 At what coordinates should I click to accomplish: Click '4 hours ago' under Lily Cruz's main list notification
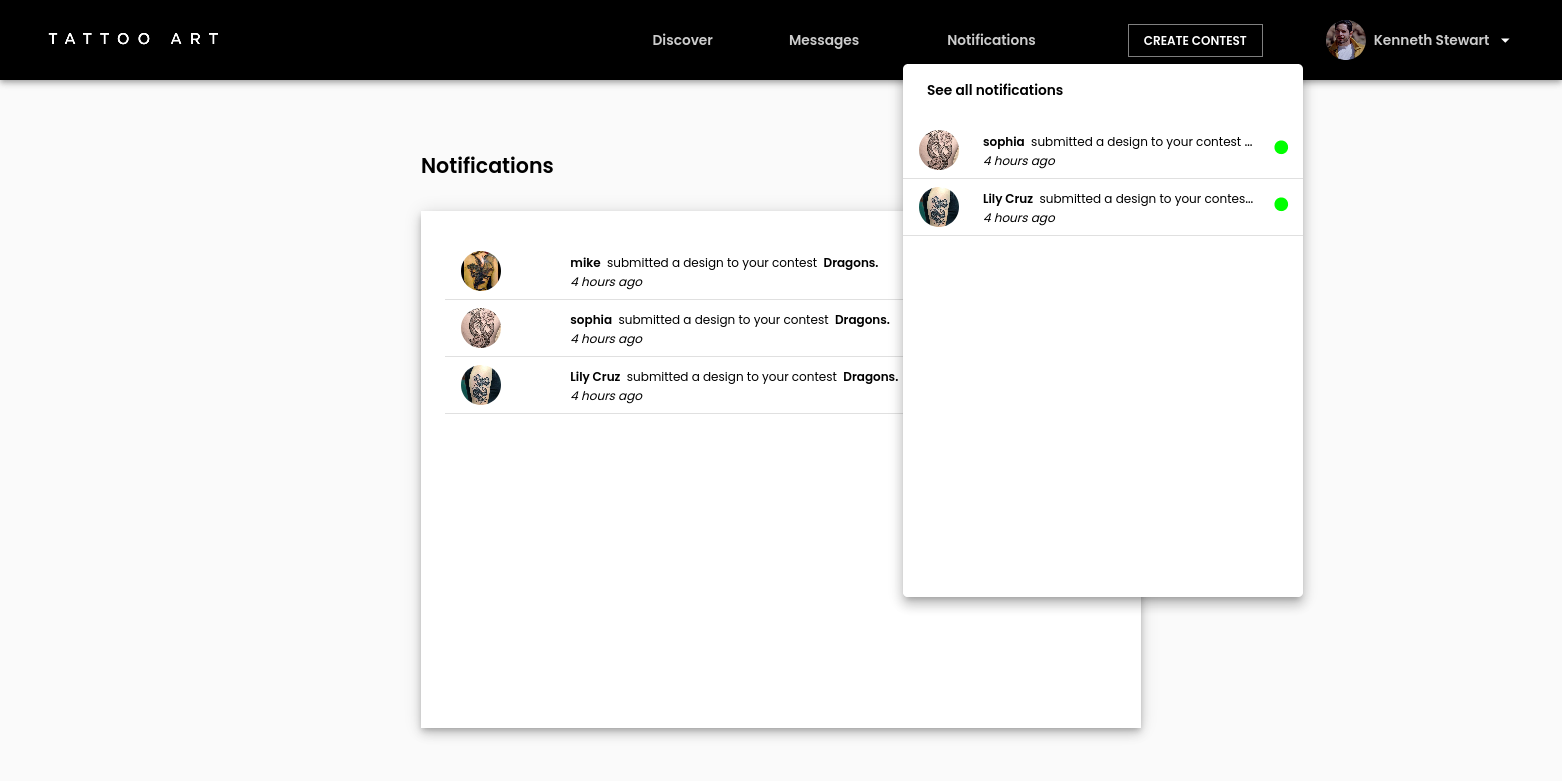point(606,396)
